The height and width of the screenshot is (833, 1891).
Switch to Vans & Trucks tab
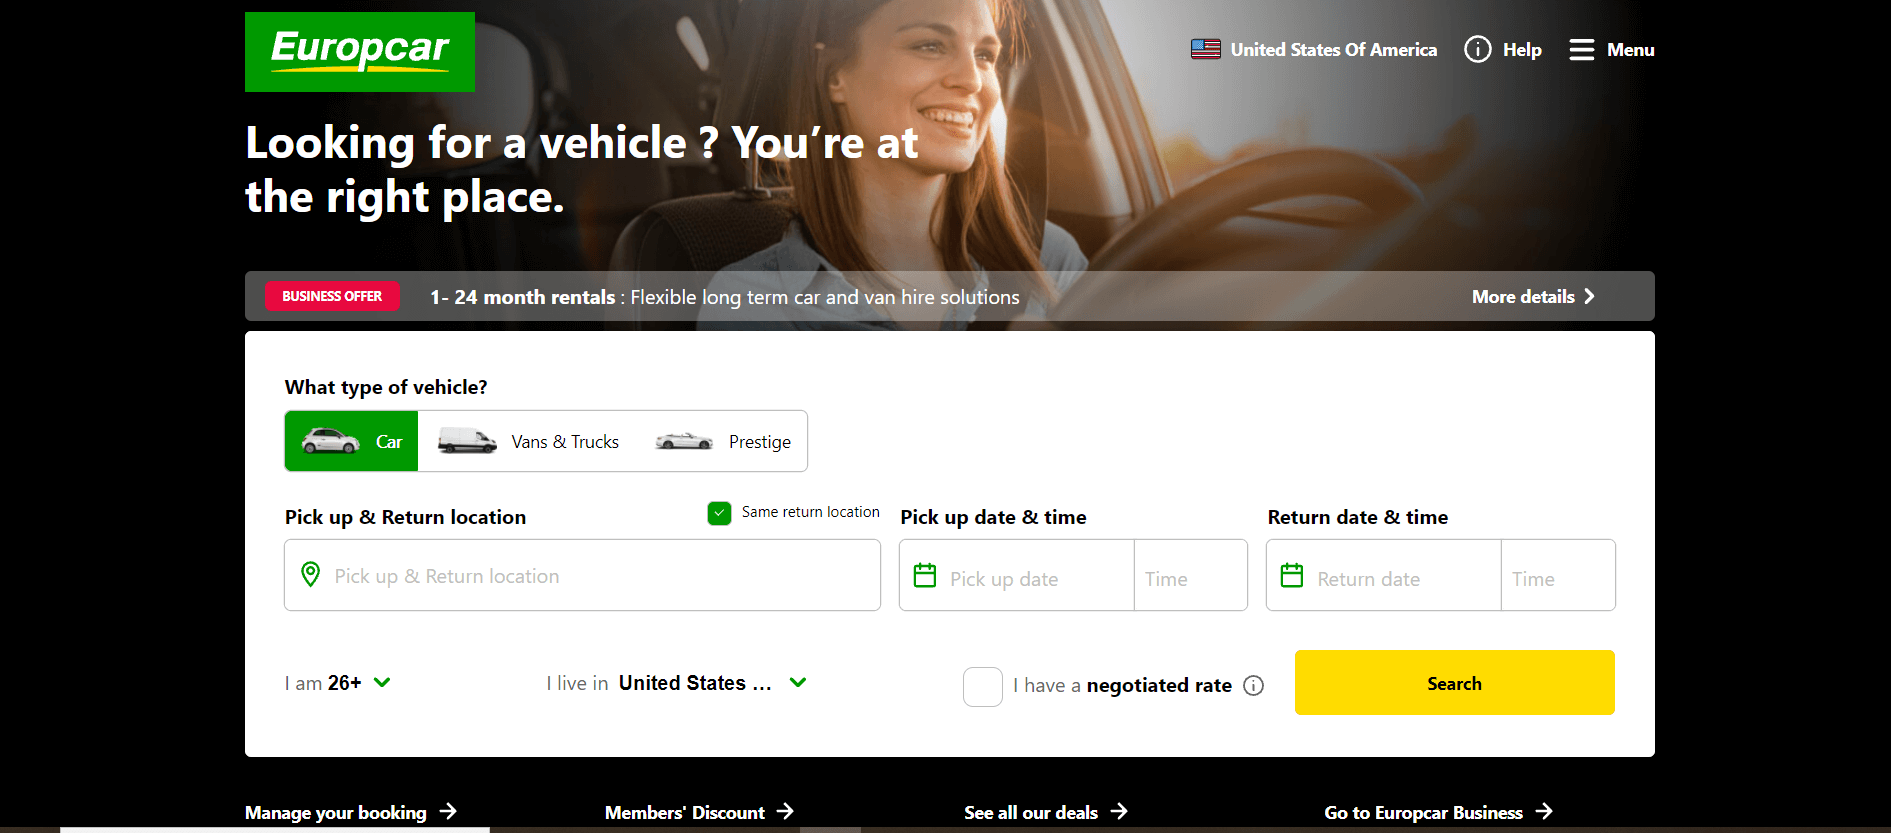pos(528,441)
